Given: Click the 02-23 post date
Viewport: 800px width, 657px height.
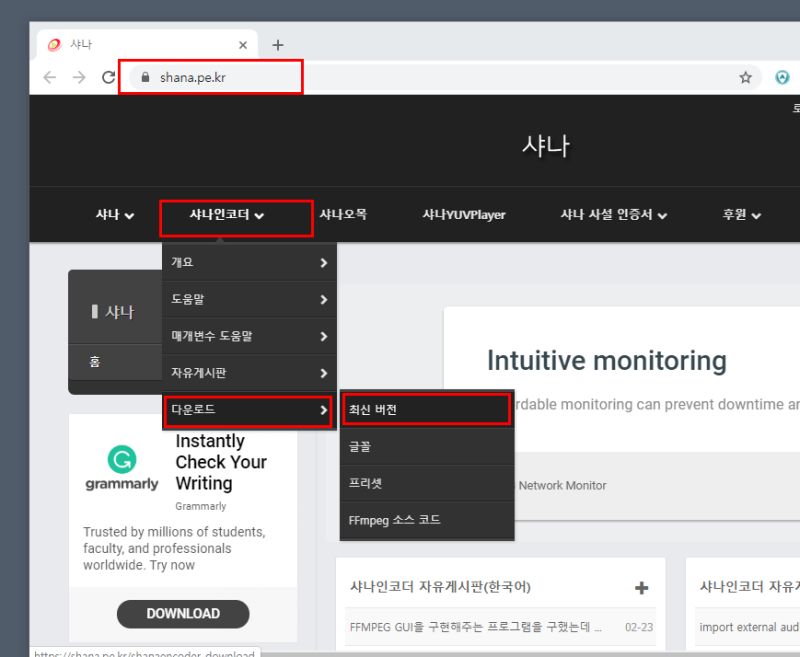Looking at the screenshot, I should click(639, 627).
